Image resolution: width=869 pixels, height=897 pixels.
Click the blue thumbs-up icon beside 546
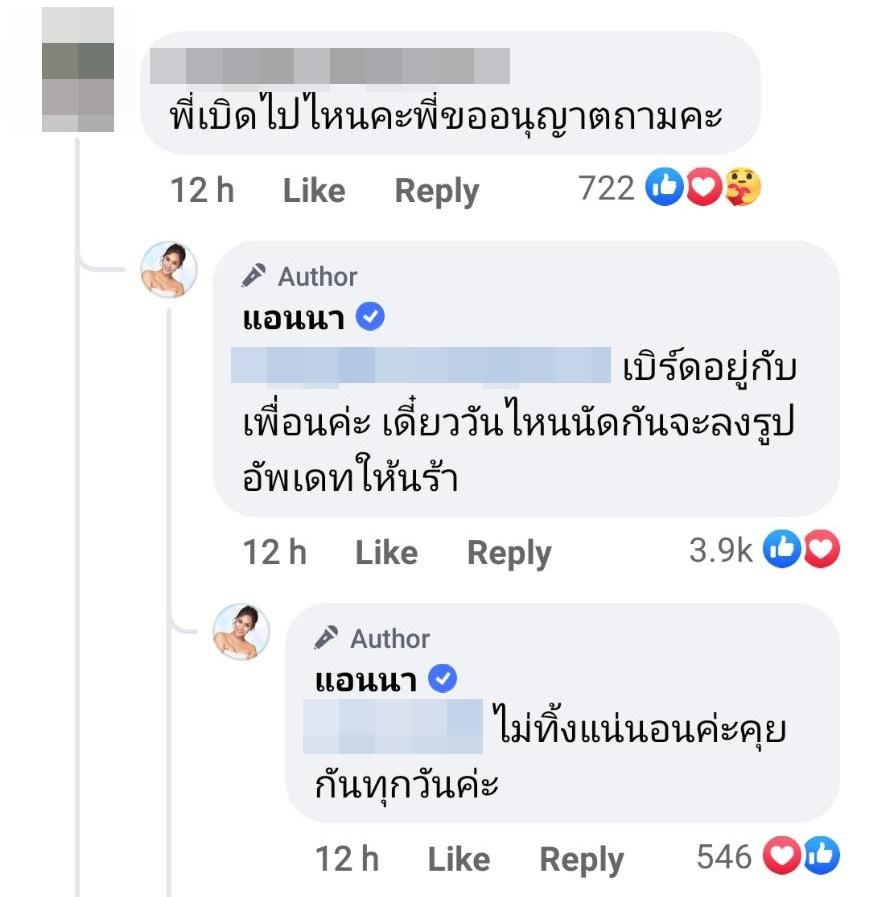(822, 856)
